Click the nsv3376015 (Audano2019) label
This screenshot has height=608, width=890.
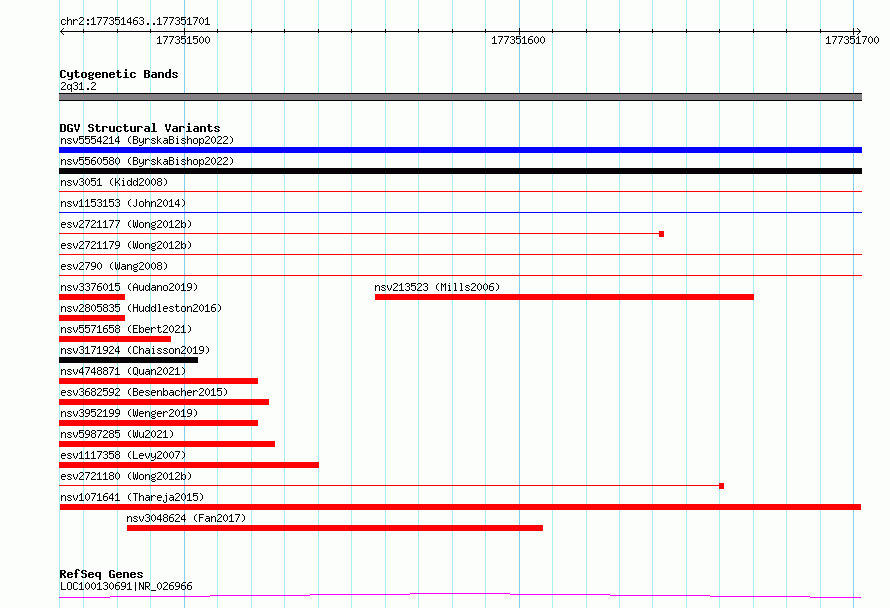point(129,287)
